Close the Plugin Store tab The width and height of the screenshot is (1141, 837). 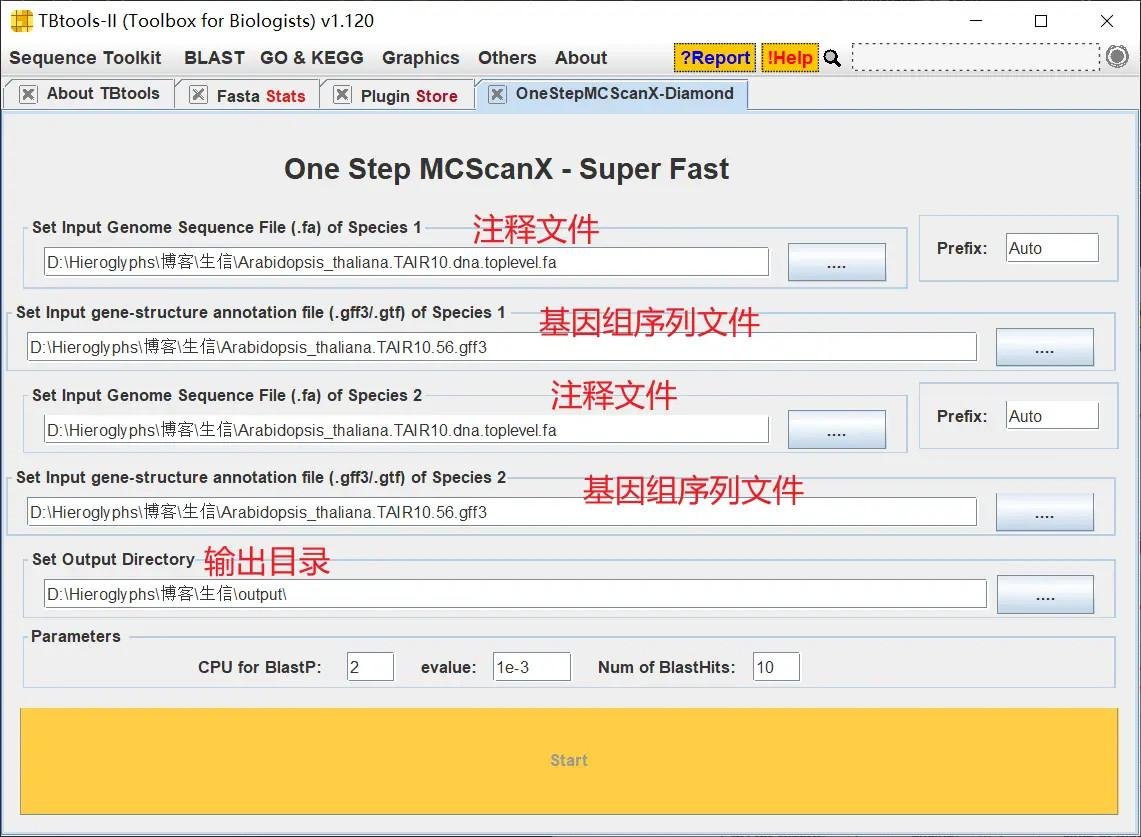point(342,95)
